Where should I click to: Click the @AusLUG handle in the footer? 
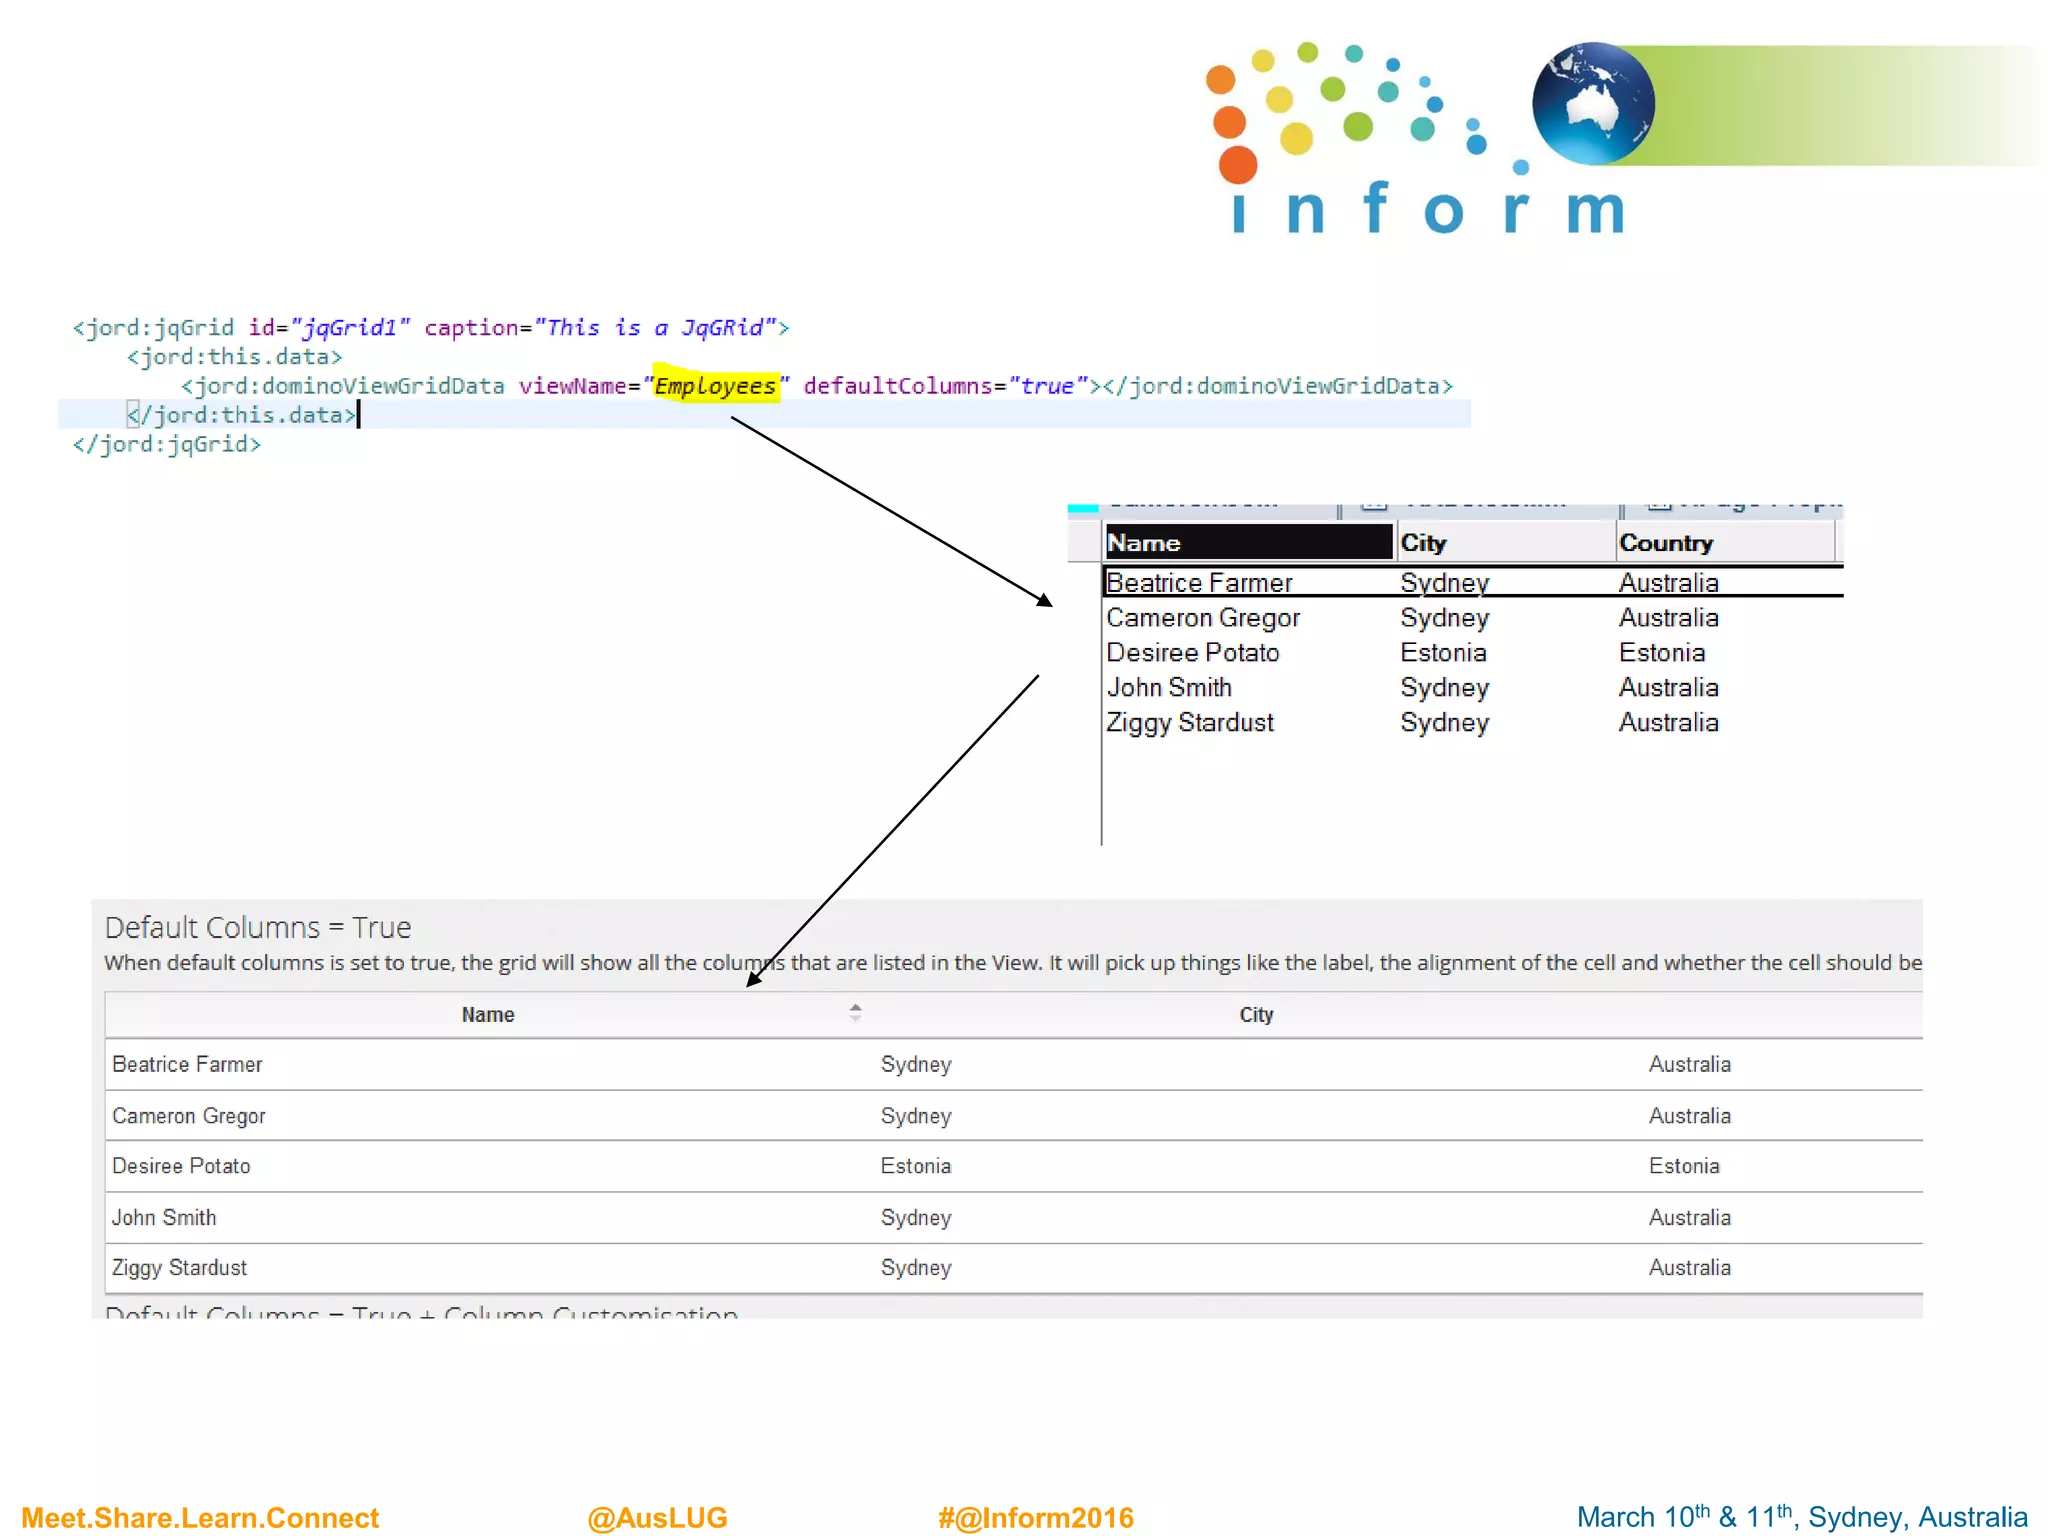tap(657, 1517)
